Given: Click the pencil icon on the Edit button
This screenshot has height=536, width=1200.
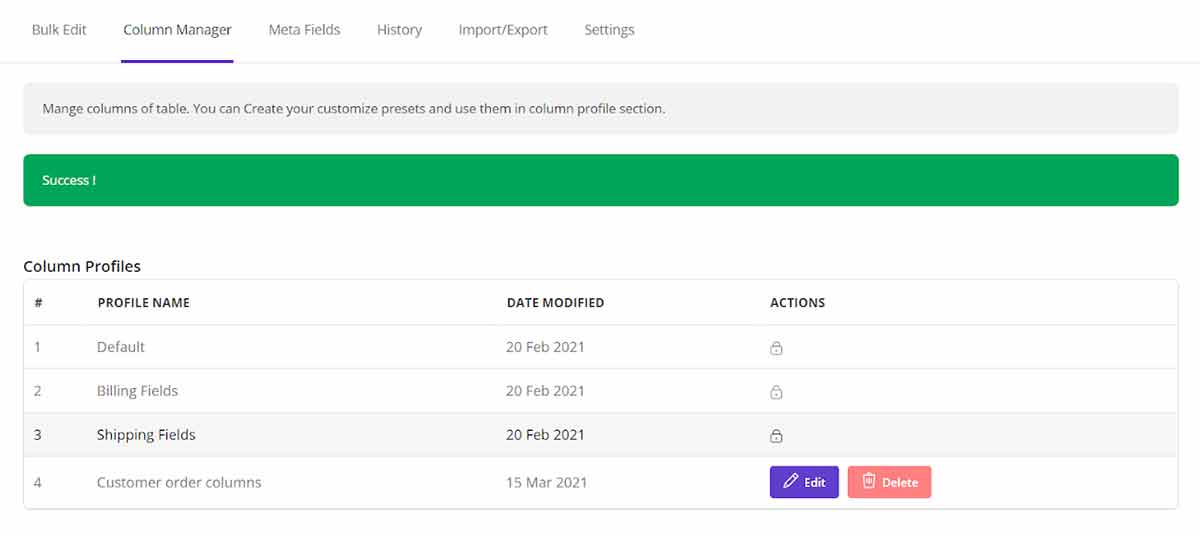Looking at the screenshot, I should 791,482.
